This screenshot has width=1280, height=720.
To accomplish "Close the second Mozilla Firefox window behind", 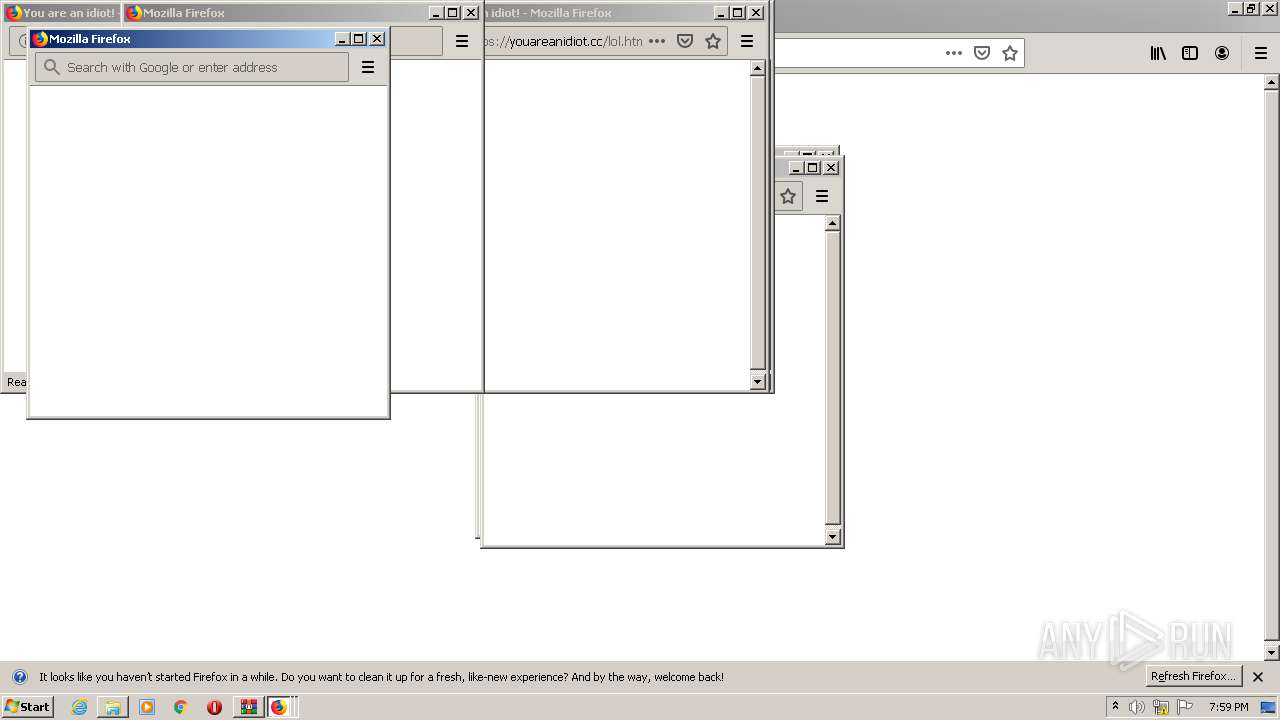I will 471,13.
